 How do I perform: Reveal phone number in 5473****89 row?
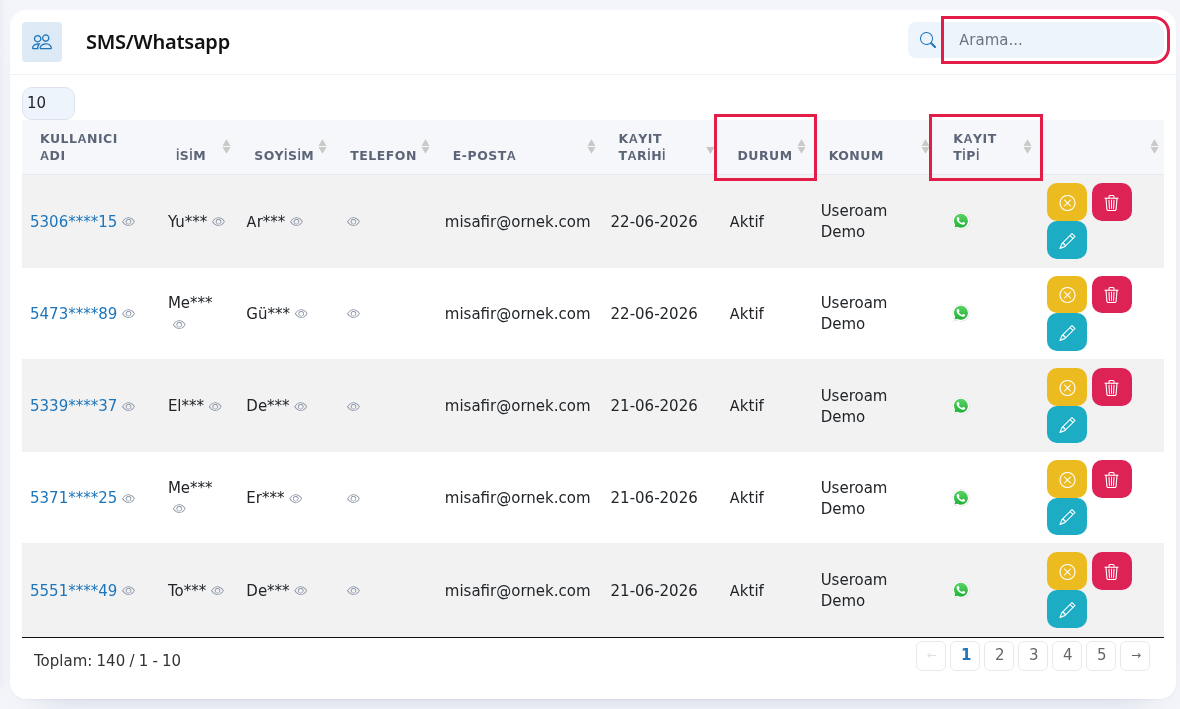click(354, 314)
